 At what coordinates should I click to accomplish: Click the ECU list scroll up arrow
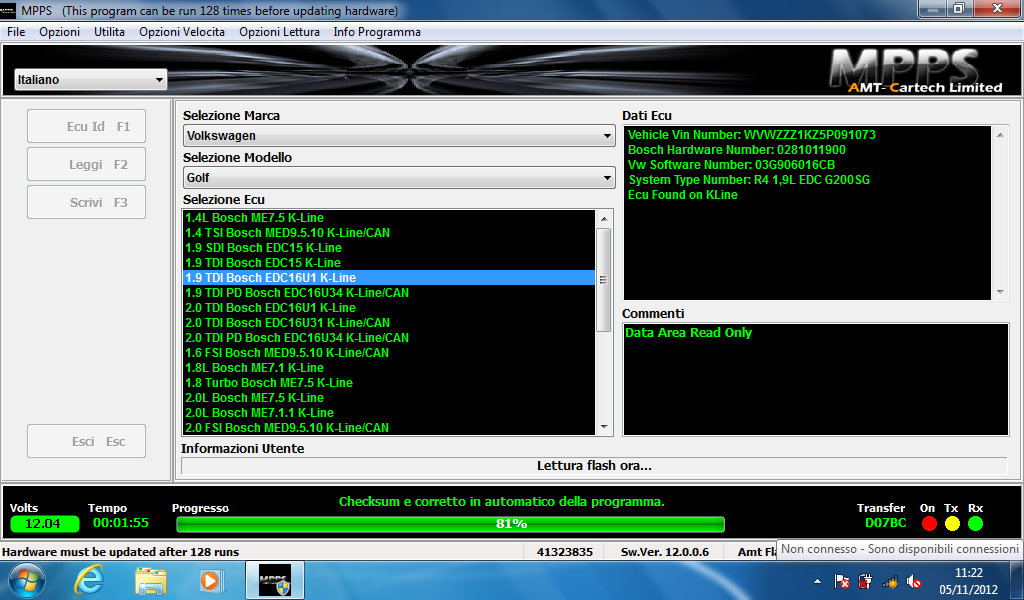603,219
